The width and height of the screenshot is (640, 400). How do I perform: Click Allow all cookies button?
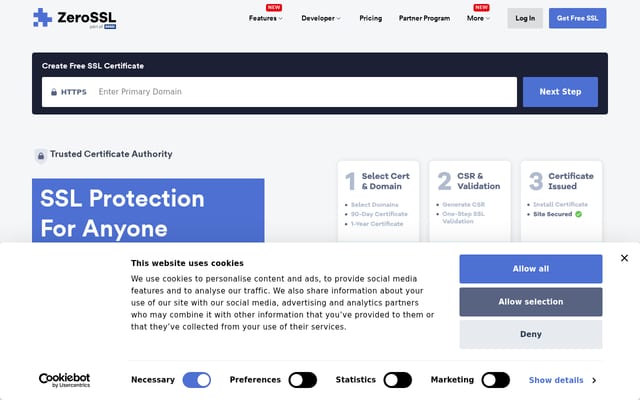(531, 269)
